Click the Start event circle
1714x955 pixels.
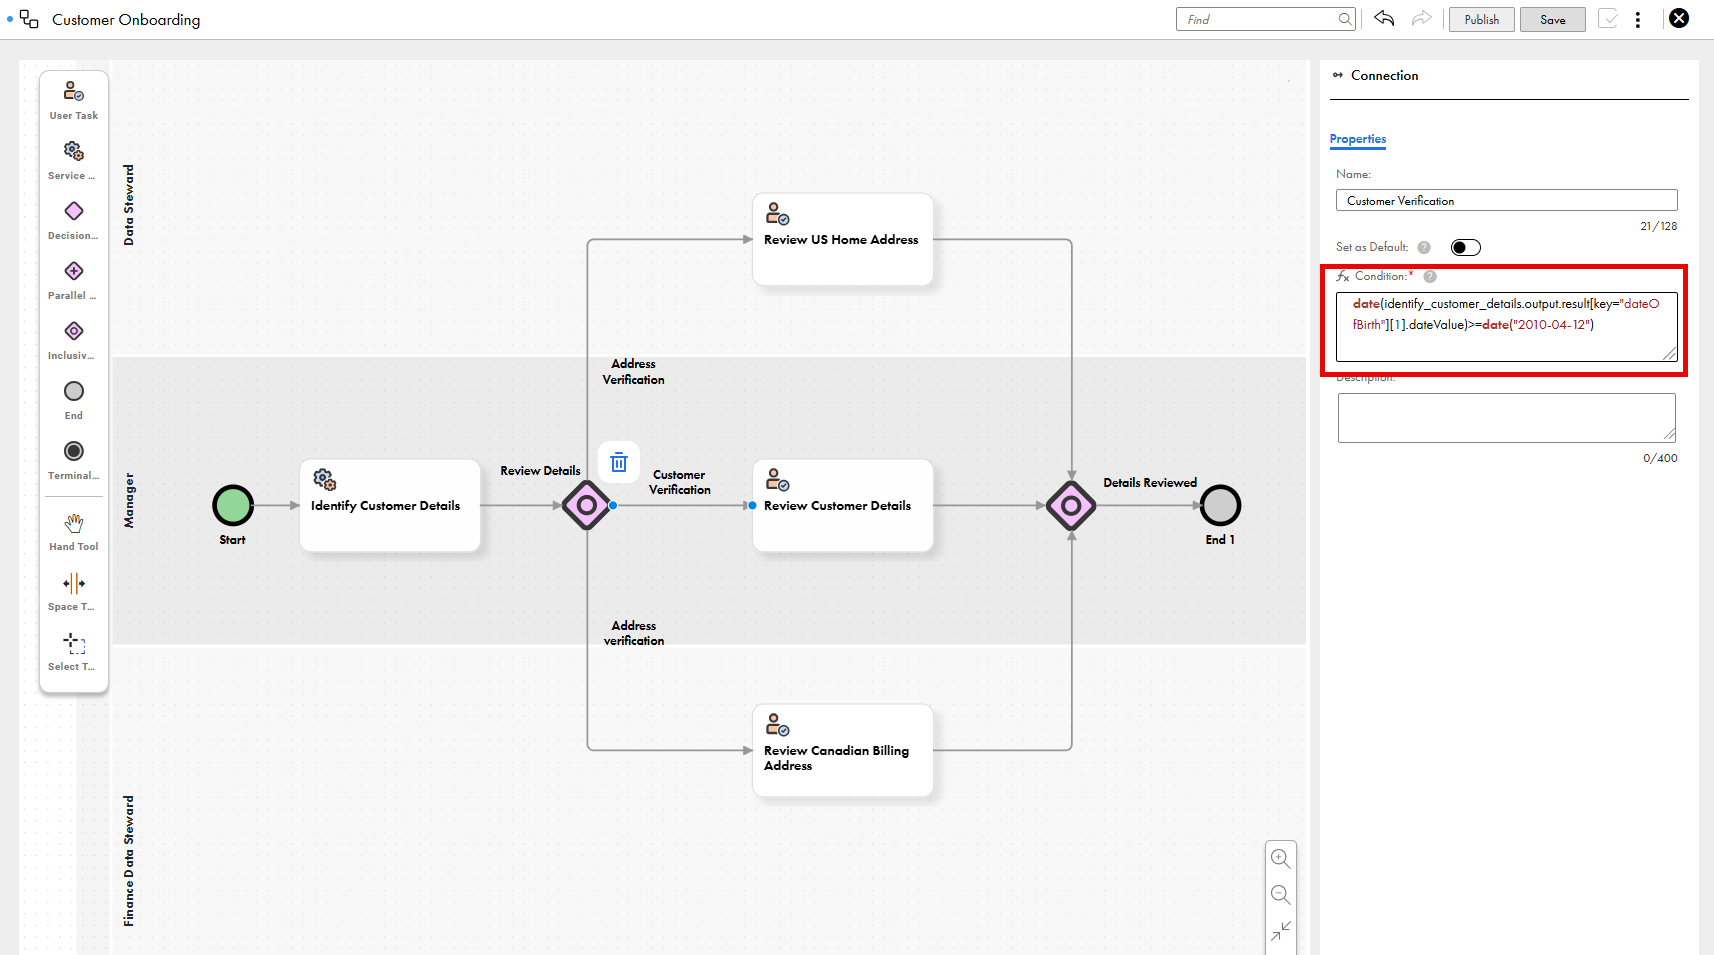coord(233,505)
